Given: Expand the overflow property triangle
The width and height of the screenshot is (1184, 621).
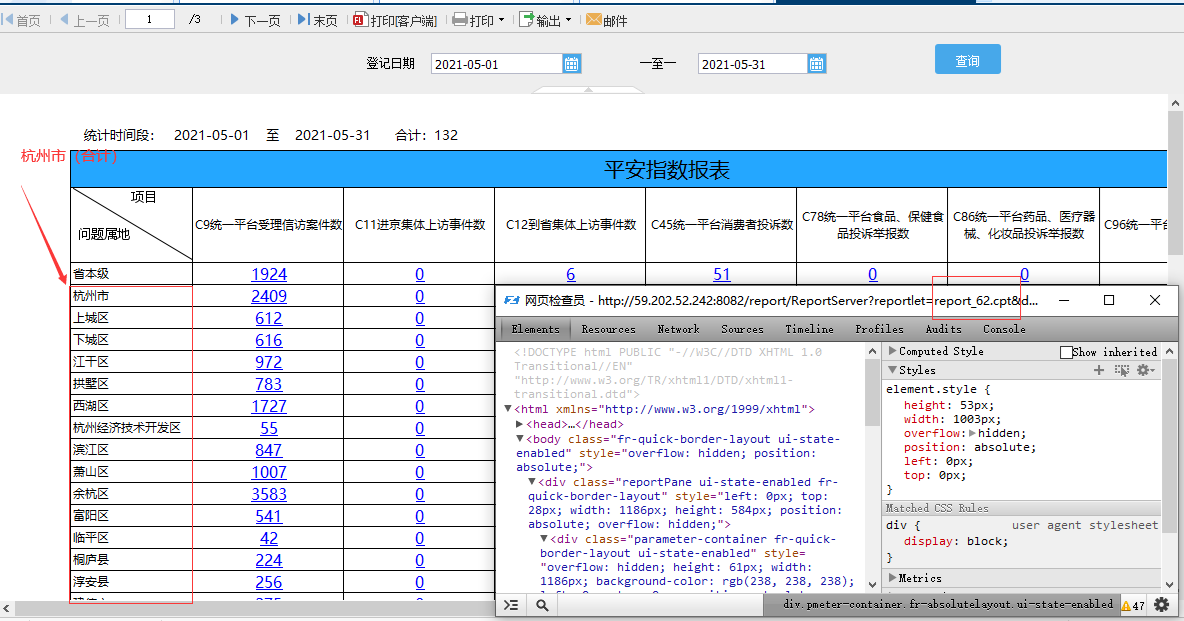Looking at the screenshot, I should coord(972,433).
